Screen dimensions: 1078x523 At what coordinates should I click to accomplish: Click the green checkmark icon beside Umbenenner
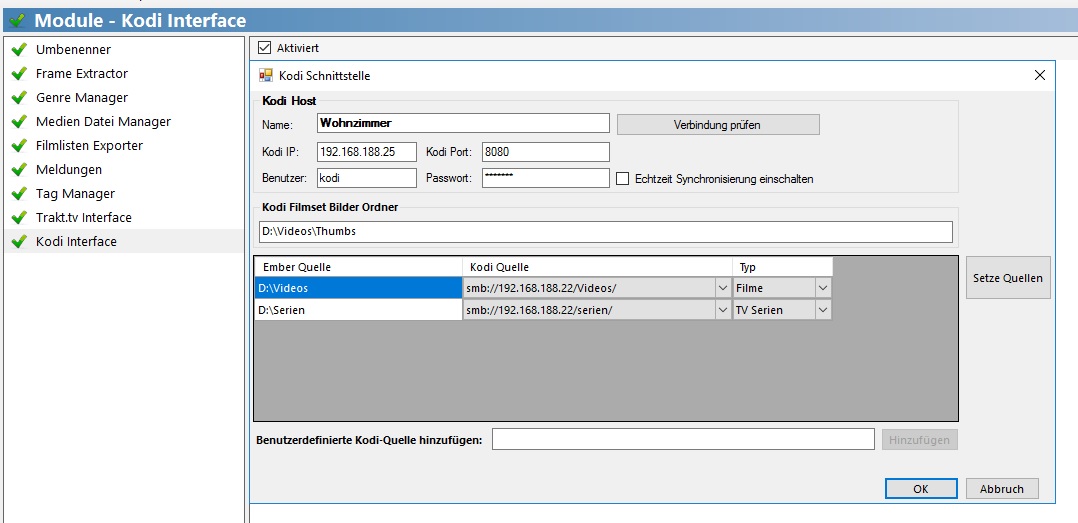[19, 49]
